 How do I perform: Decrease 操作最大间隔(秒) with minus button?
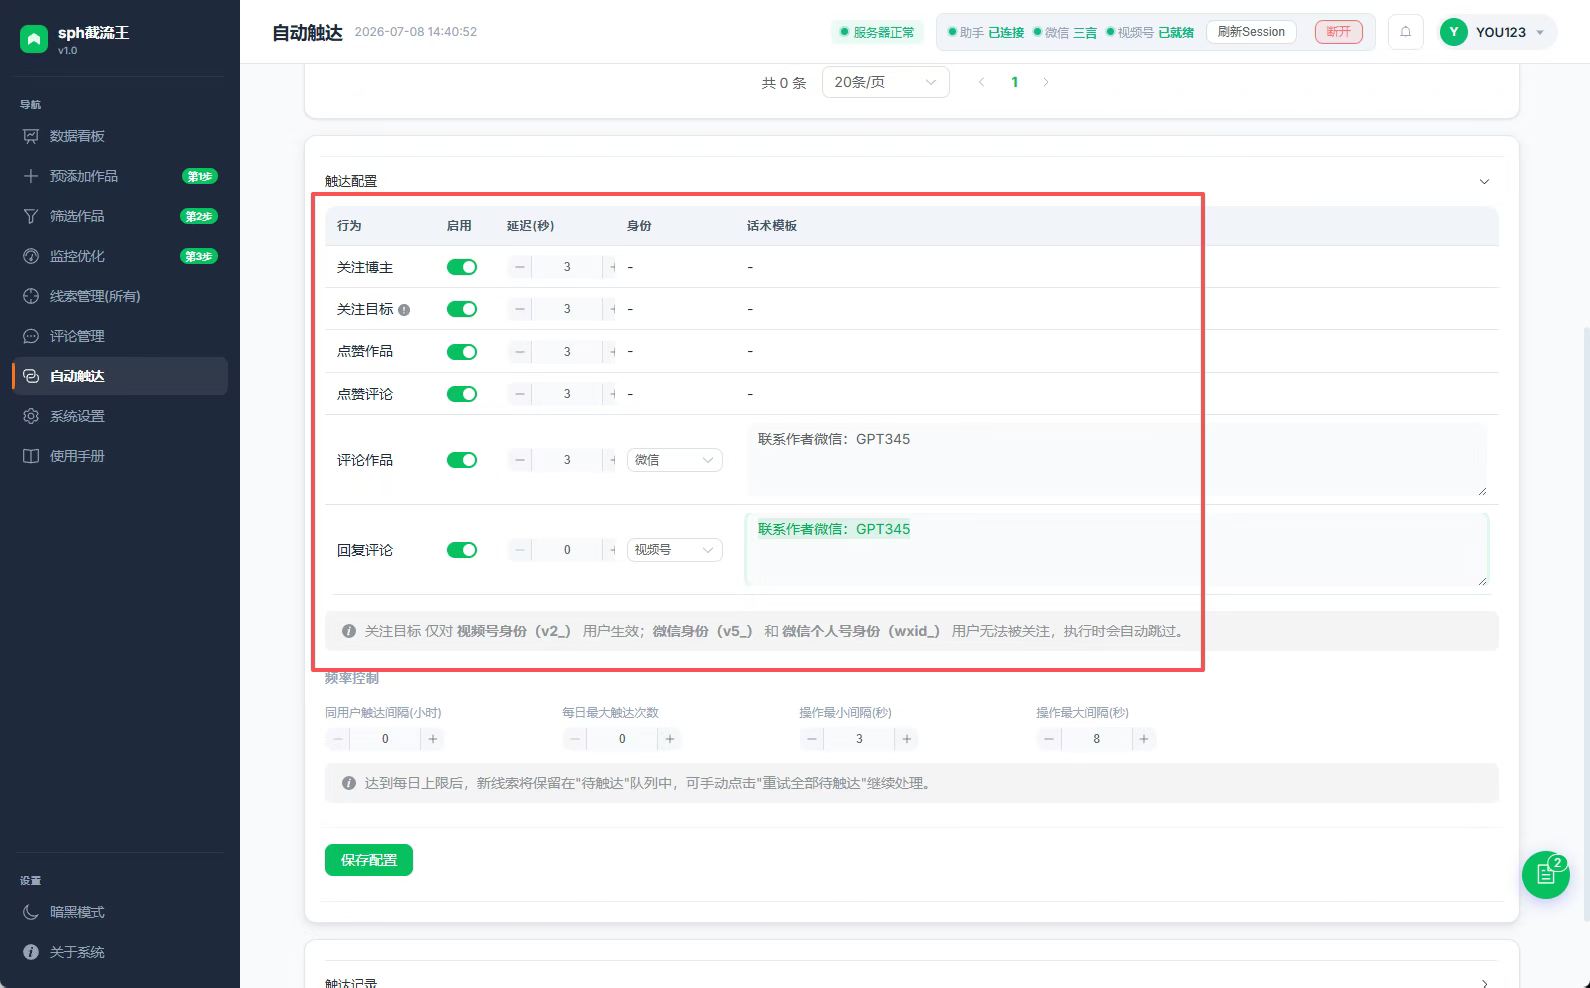pyautogui.click(x=1048, y=739)
